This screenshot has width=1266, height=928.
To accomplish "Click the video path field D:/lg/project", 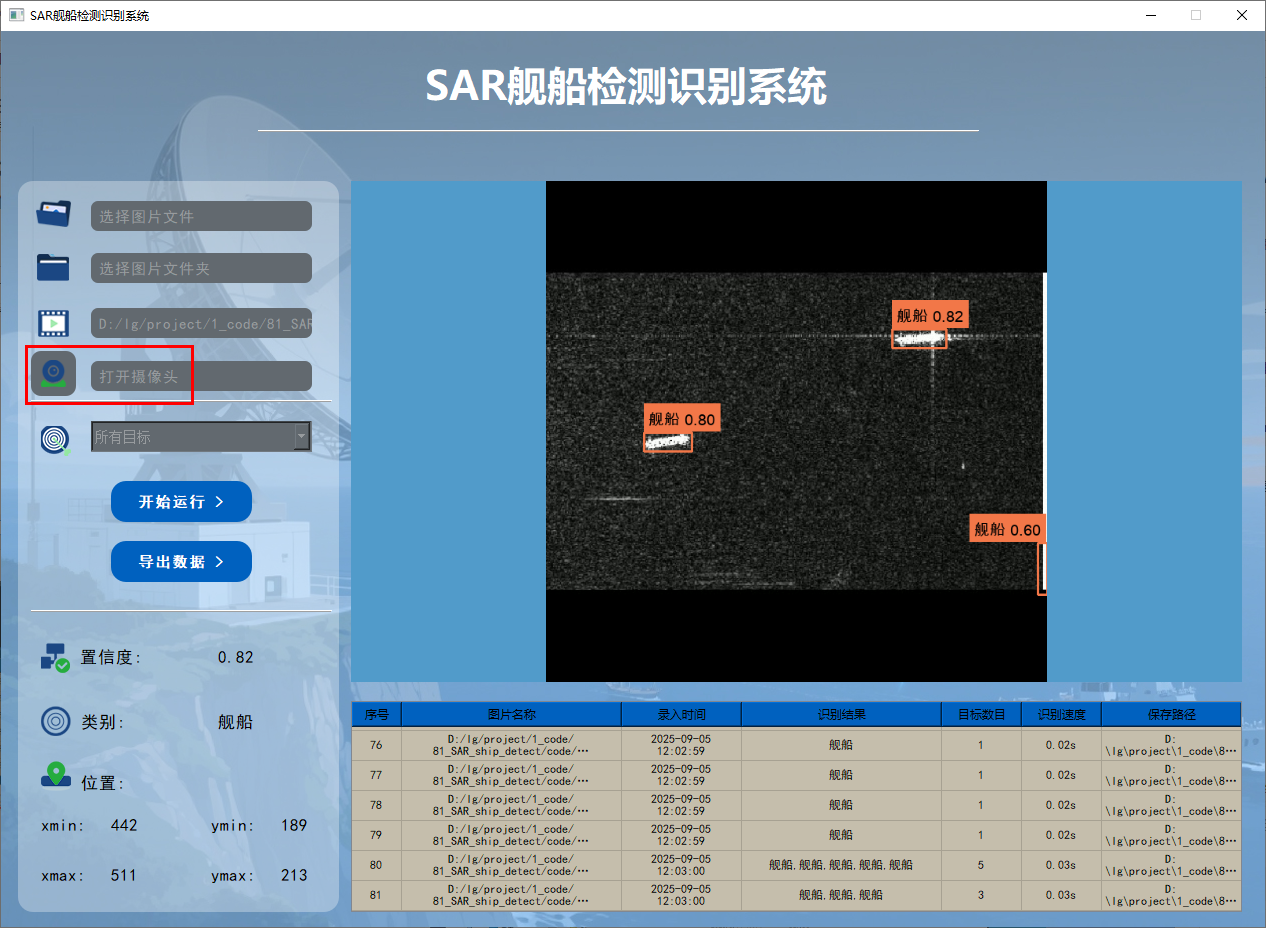I will pos(201,323).
